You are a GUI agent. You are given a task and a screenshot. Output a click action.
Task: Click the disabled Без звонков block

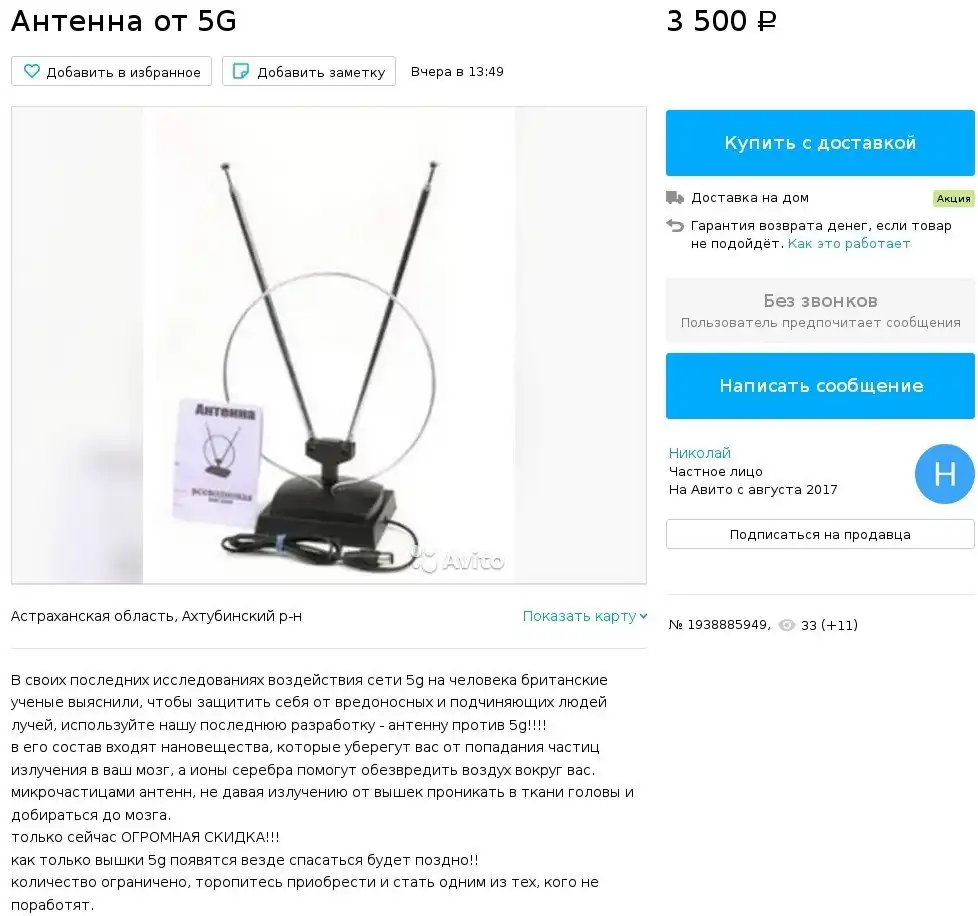coord(820,311)
